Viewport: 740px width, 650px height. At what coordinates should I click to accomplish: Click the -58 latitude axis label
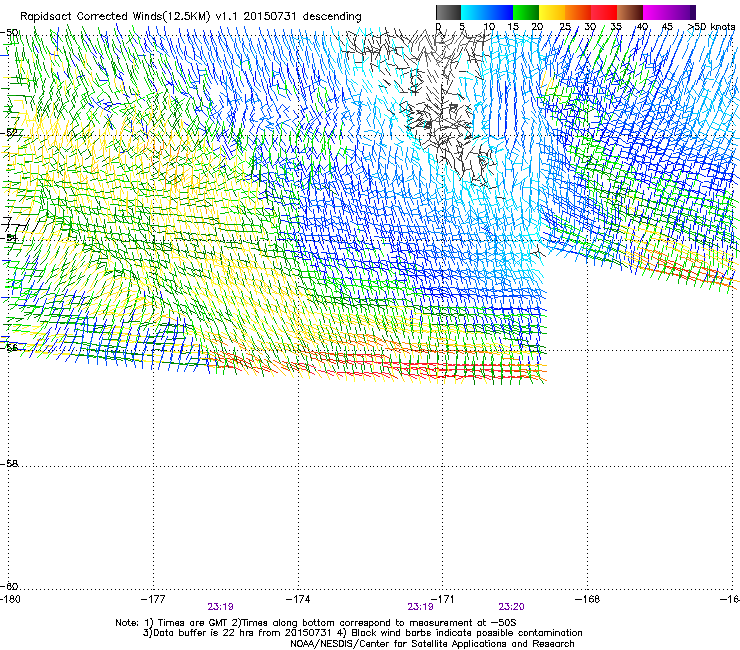point(9,464)
